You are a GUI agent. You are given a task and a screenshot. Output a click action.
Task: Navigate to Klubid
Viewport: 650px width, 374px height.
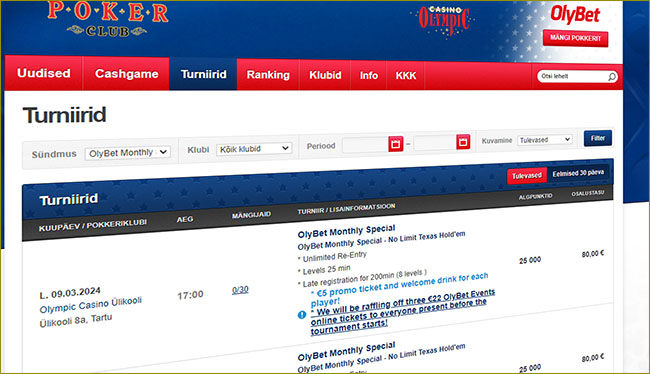click(325, 75)
